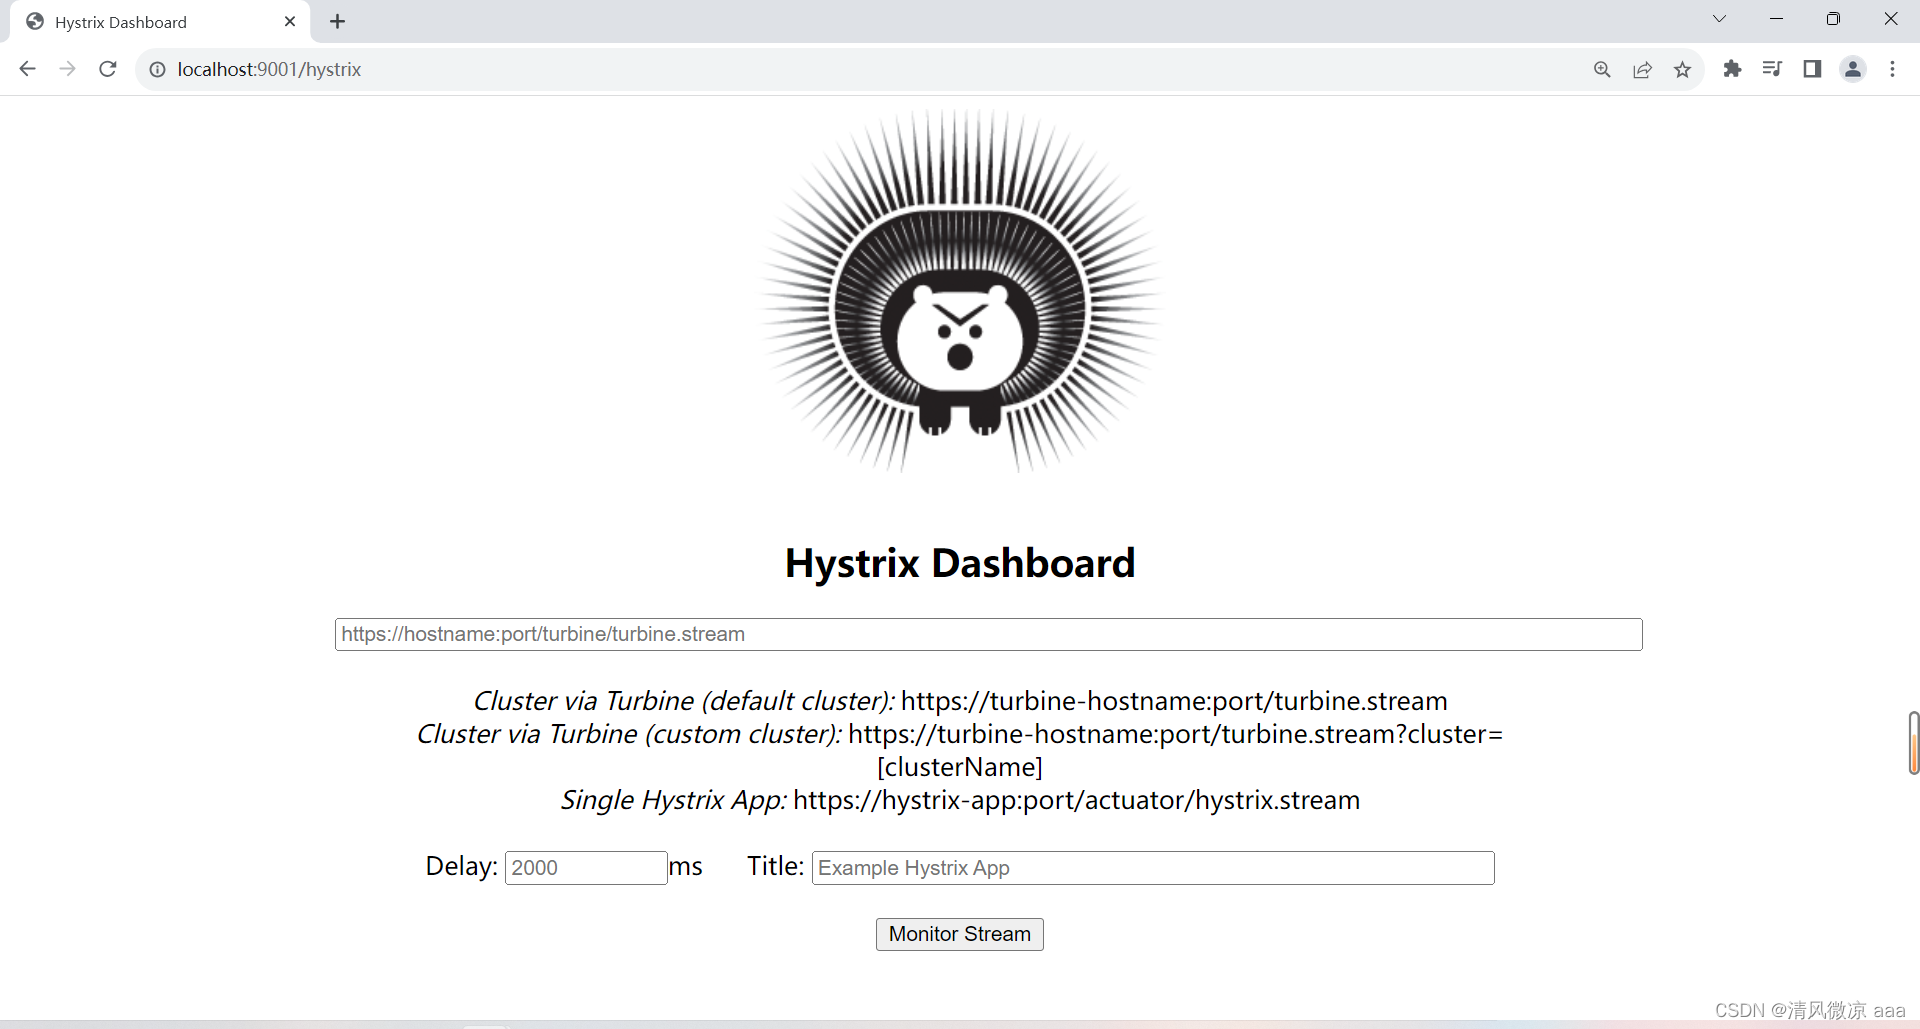The width and height of the screenshot is (1920, 1029).
Task: Click the Monitor Stream button
Action: (x=960, y=934)
